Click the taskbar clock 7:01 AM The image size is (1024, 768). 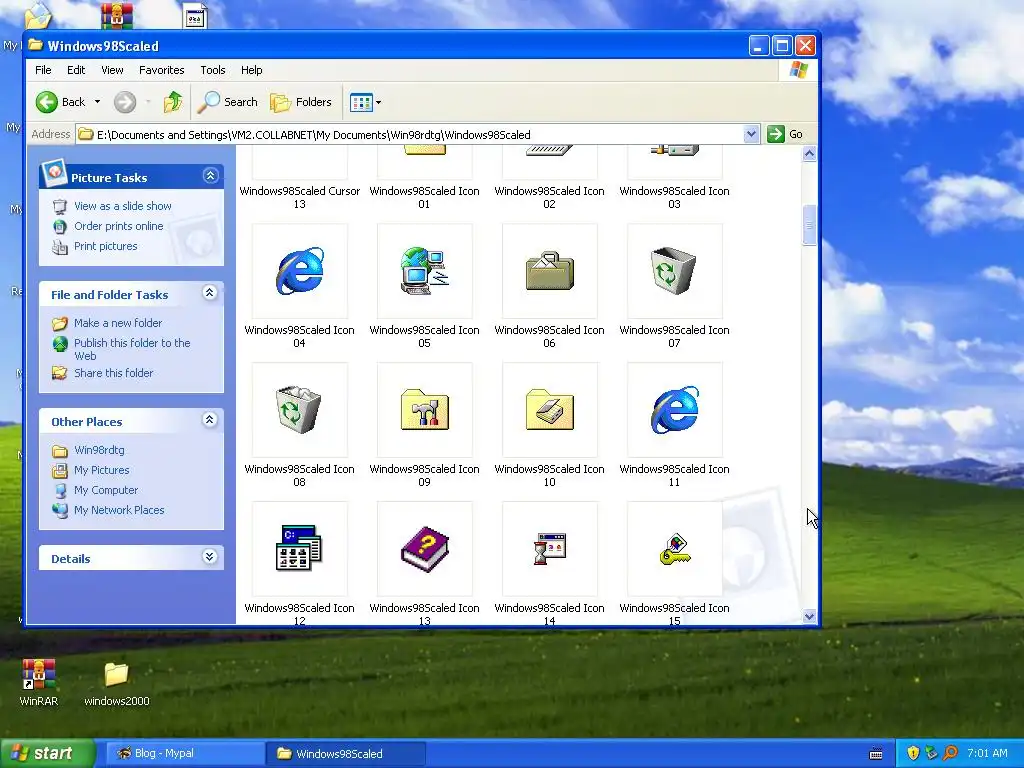pos(987,753)
